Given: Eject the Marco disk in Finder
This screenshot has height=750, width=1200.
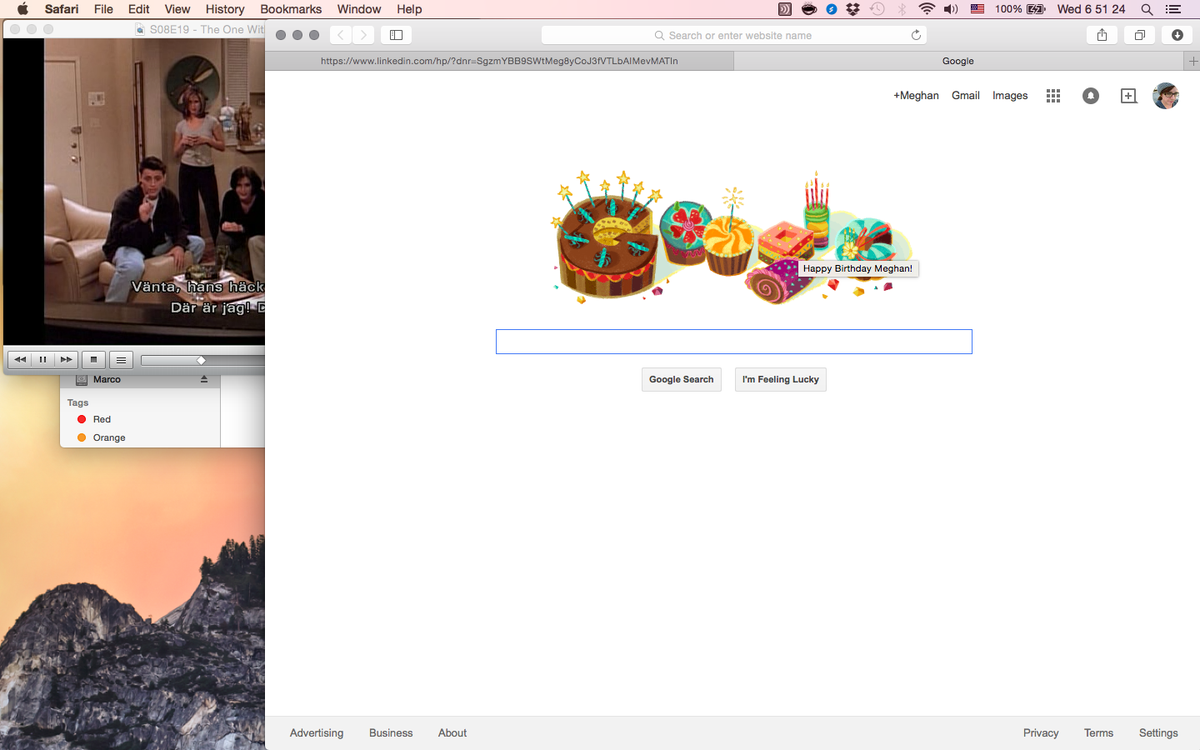Looking at the screenshot, I should (x=204, y=380).
